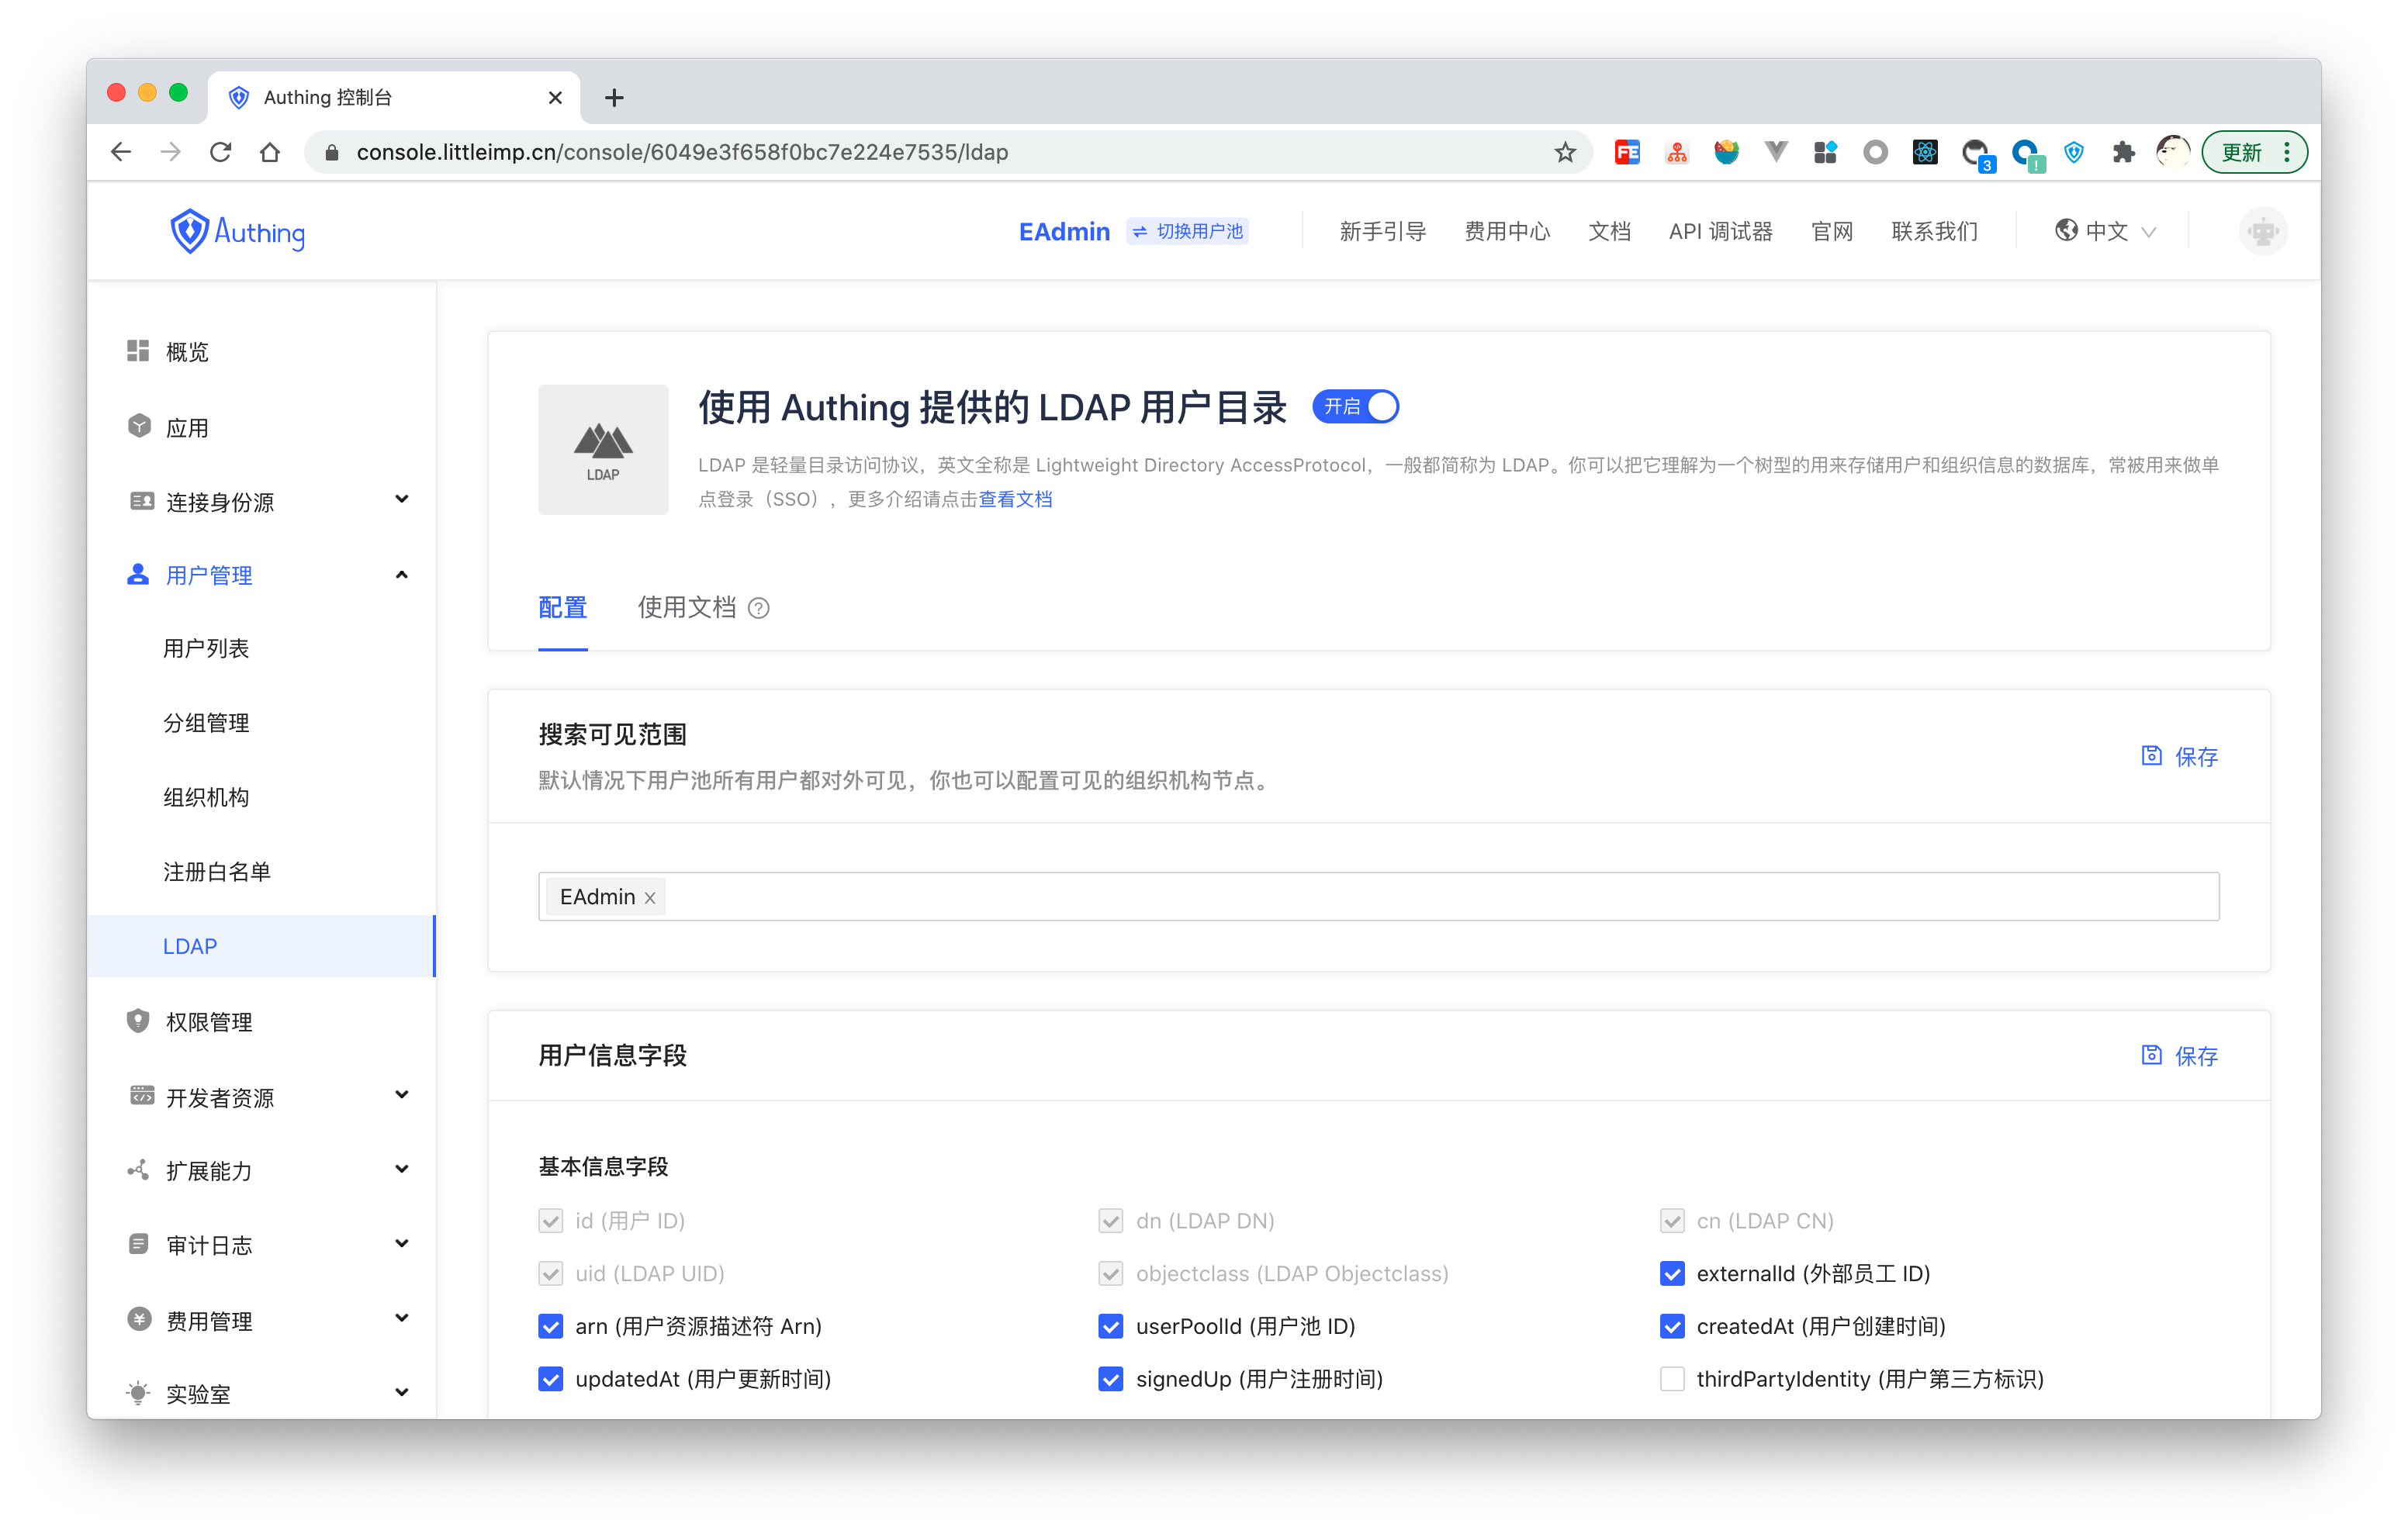Viewport: 2408px width, 1534px height.
Task: Open 组织机构 in the sidebar
Action: (206, 797)
